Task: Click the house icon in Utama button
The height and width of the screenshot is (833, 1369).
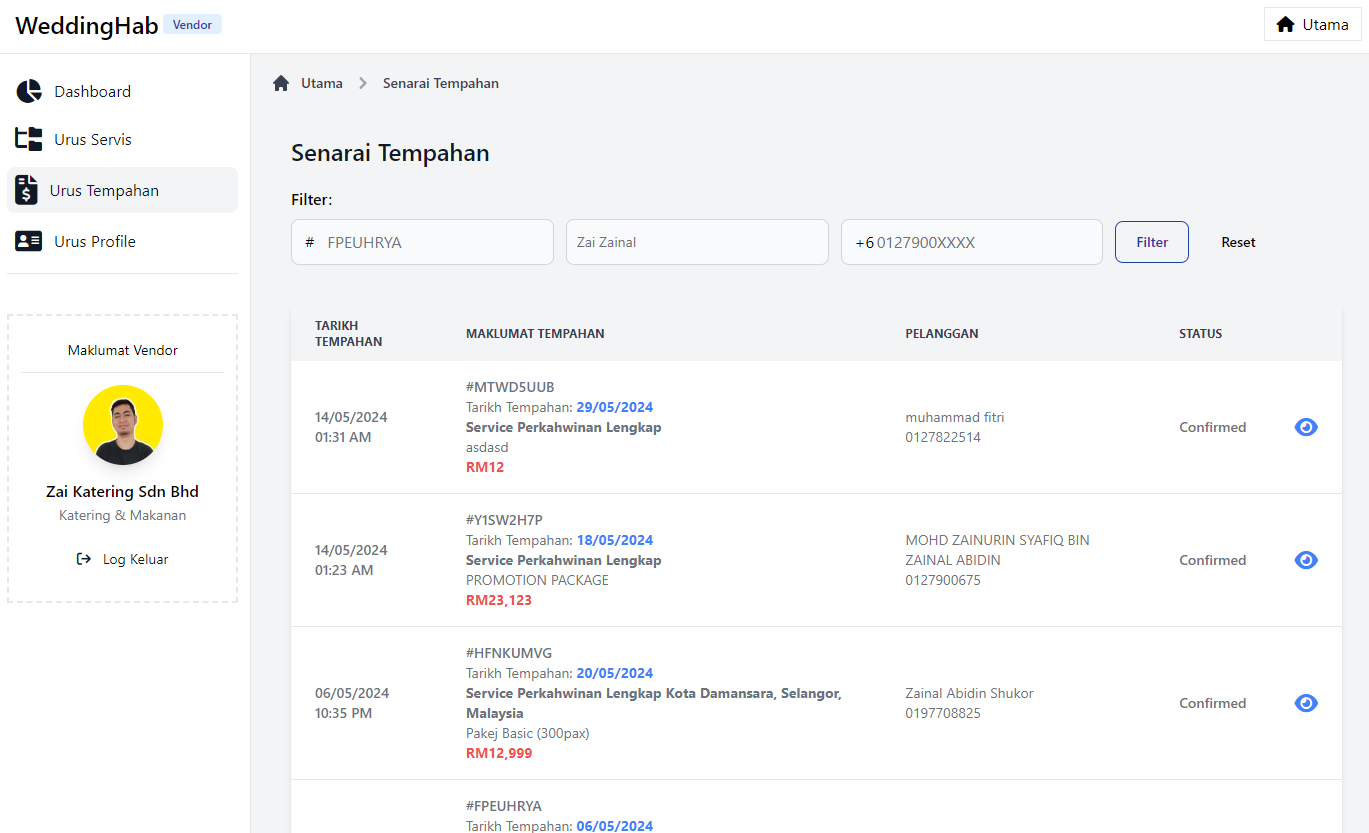Action: 1285,24
